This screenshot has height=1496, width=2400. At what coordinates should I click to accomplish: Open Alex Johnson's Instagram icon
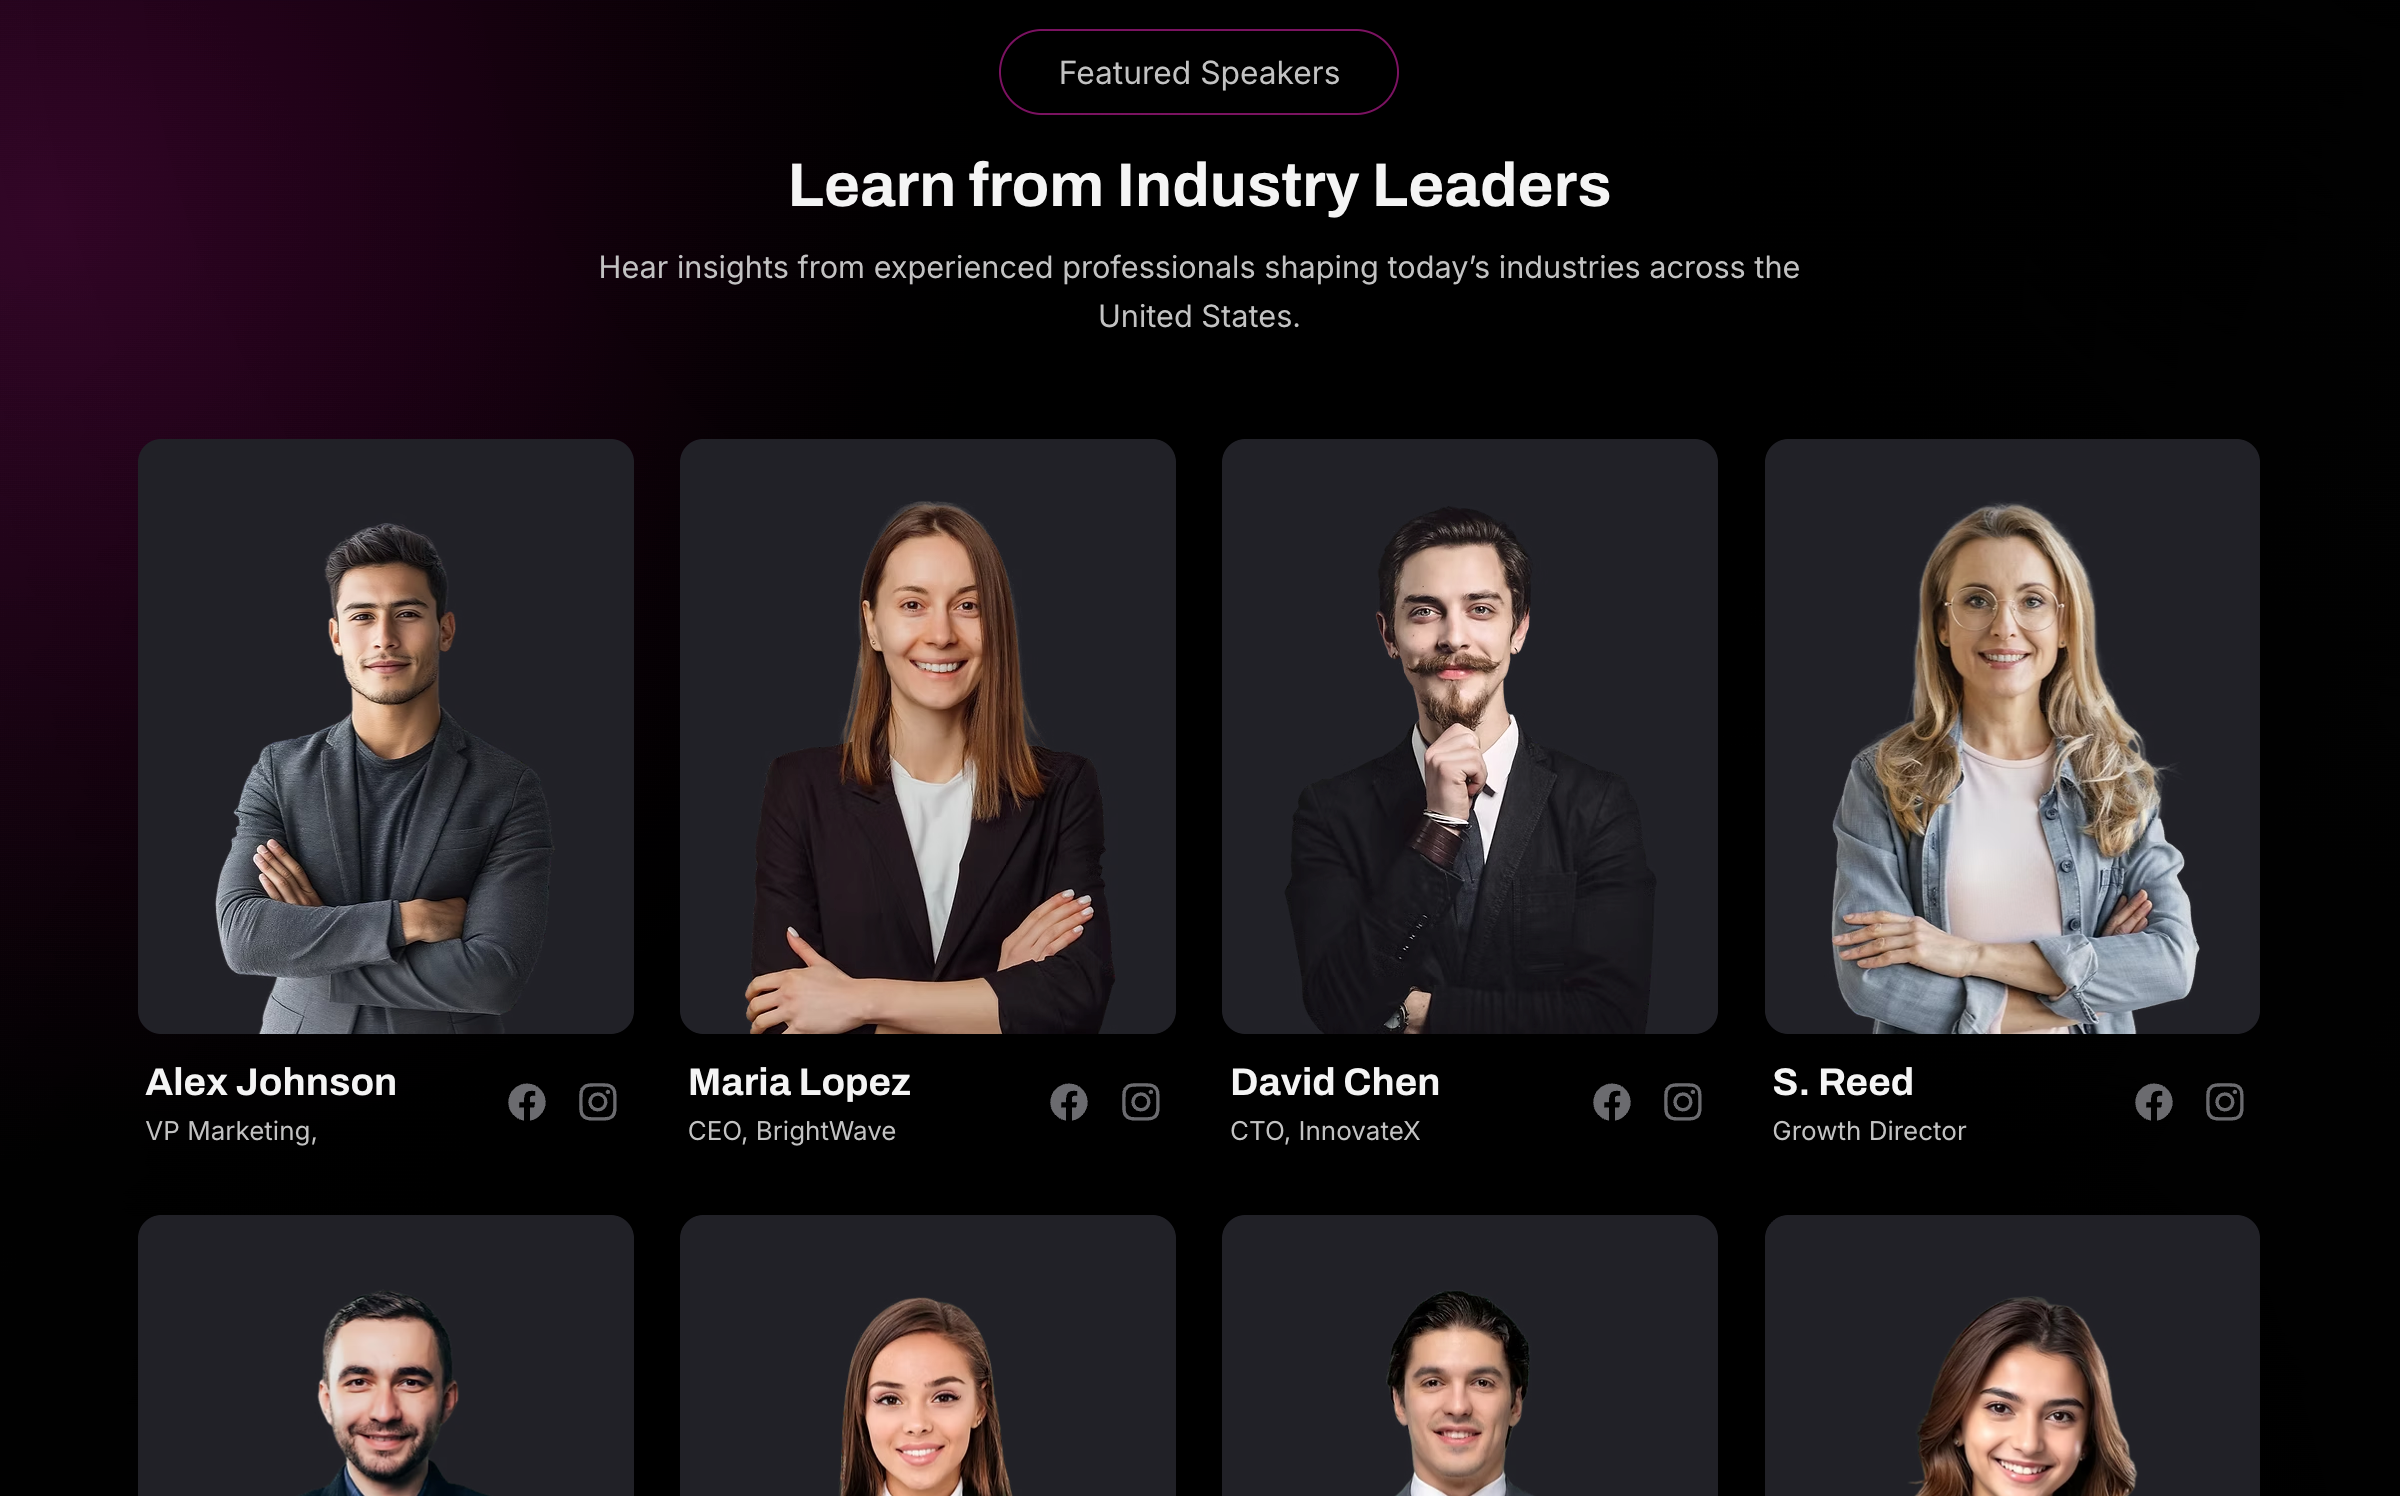(598, 1102)
